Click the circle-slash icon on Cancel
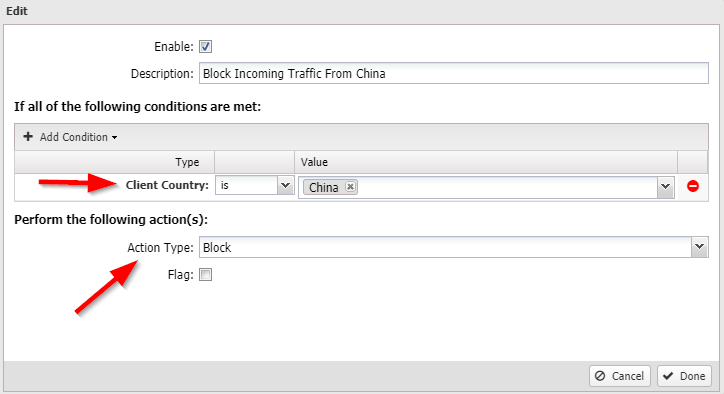This screenshot has height=394, width=724. [x=600, y=376]
